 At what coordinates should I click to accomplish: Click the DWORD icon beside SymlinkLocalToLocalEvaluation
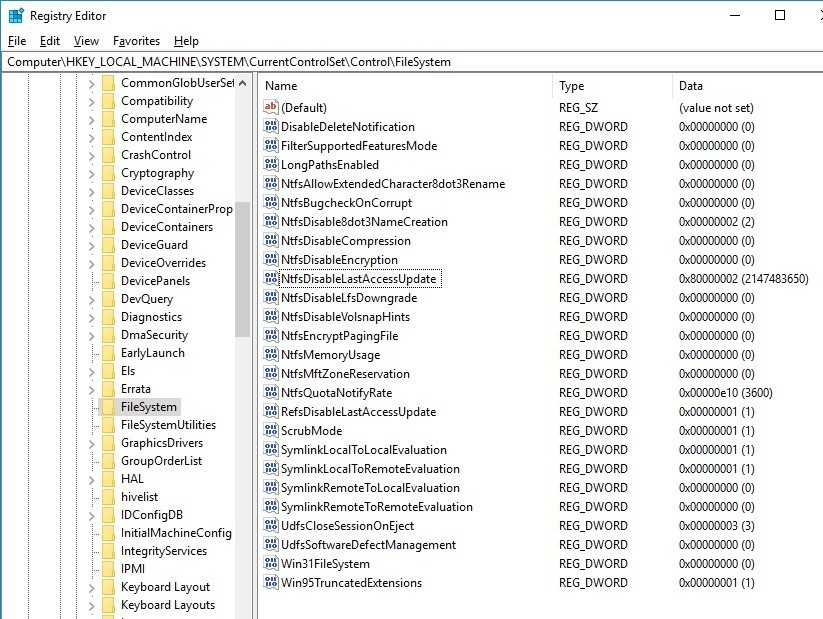click(x=271, y=449)
